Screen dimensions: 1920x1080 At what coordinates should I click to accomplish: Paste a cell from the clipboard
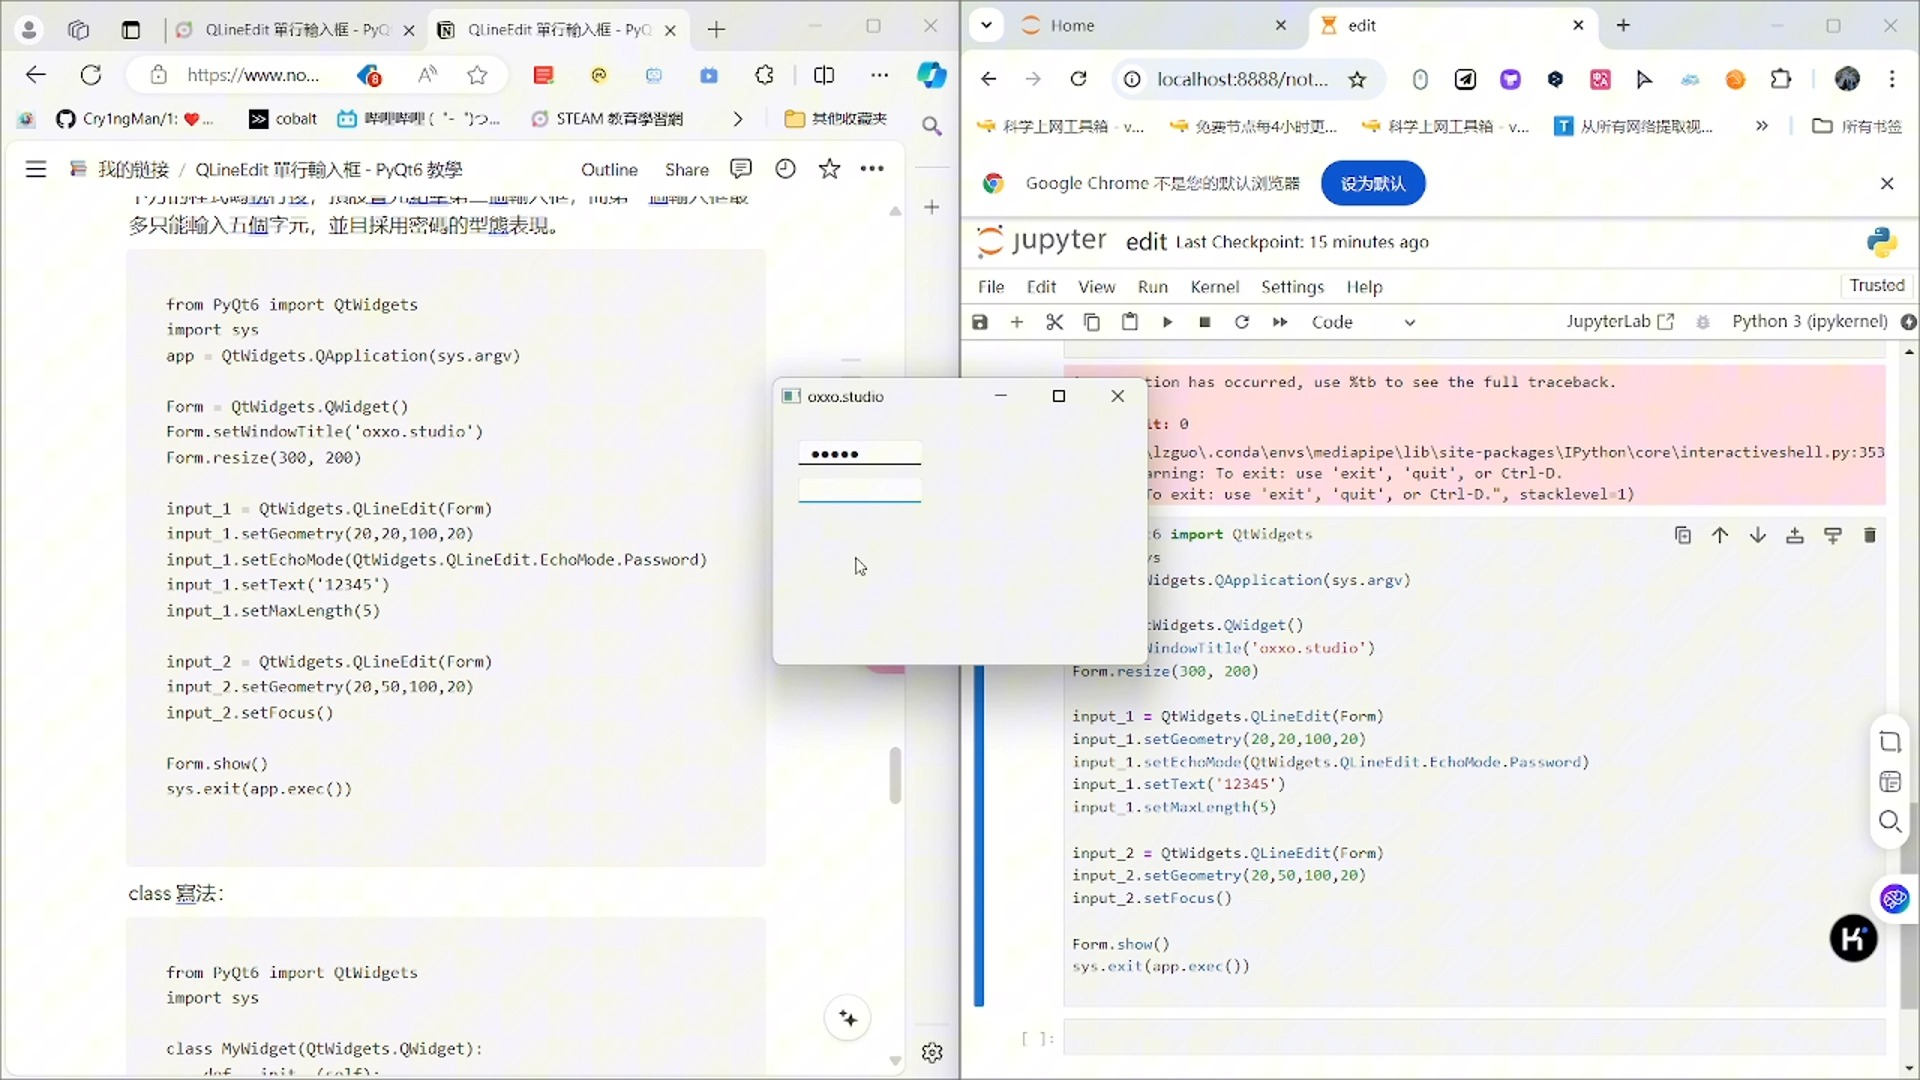point(1129,322)
